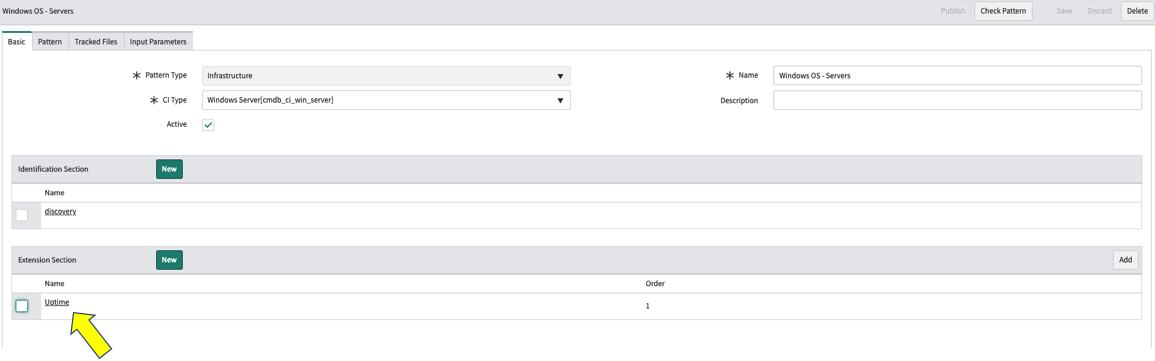Click the Windows OS - Servers page title
Viewport: 1155px width, 361px height.
click(x=38, y=11)
